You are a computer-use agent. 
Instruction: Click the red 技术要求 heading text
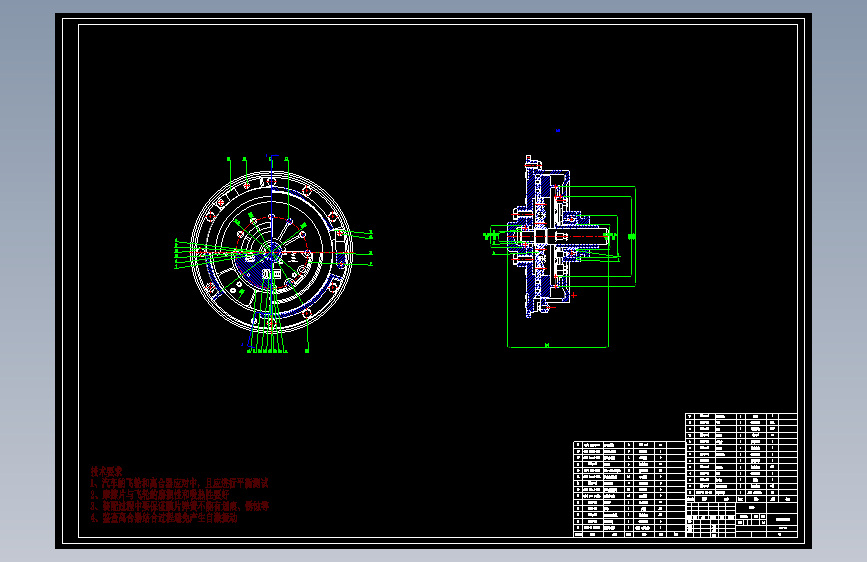pyautogui.click(x=107, y=471)
